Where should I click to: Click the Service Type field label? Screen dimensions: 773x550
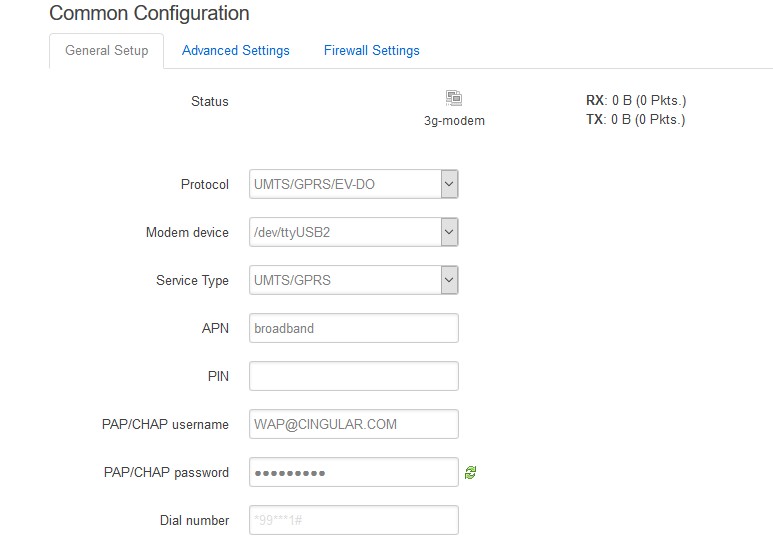[192, 281]
